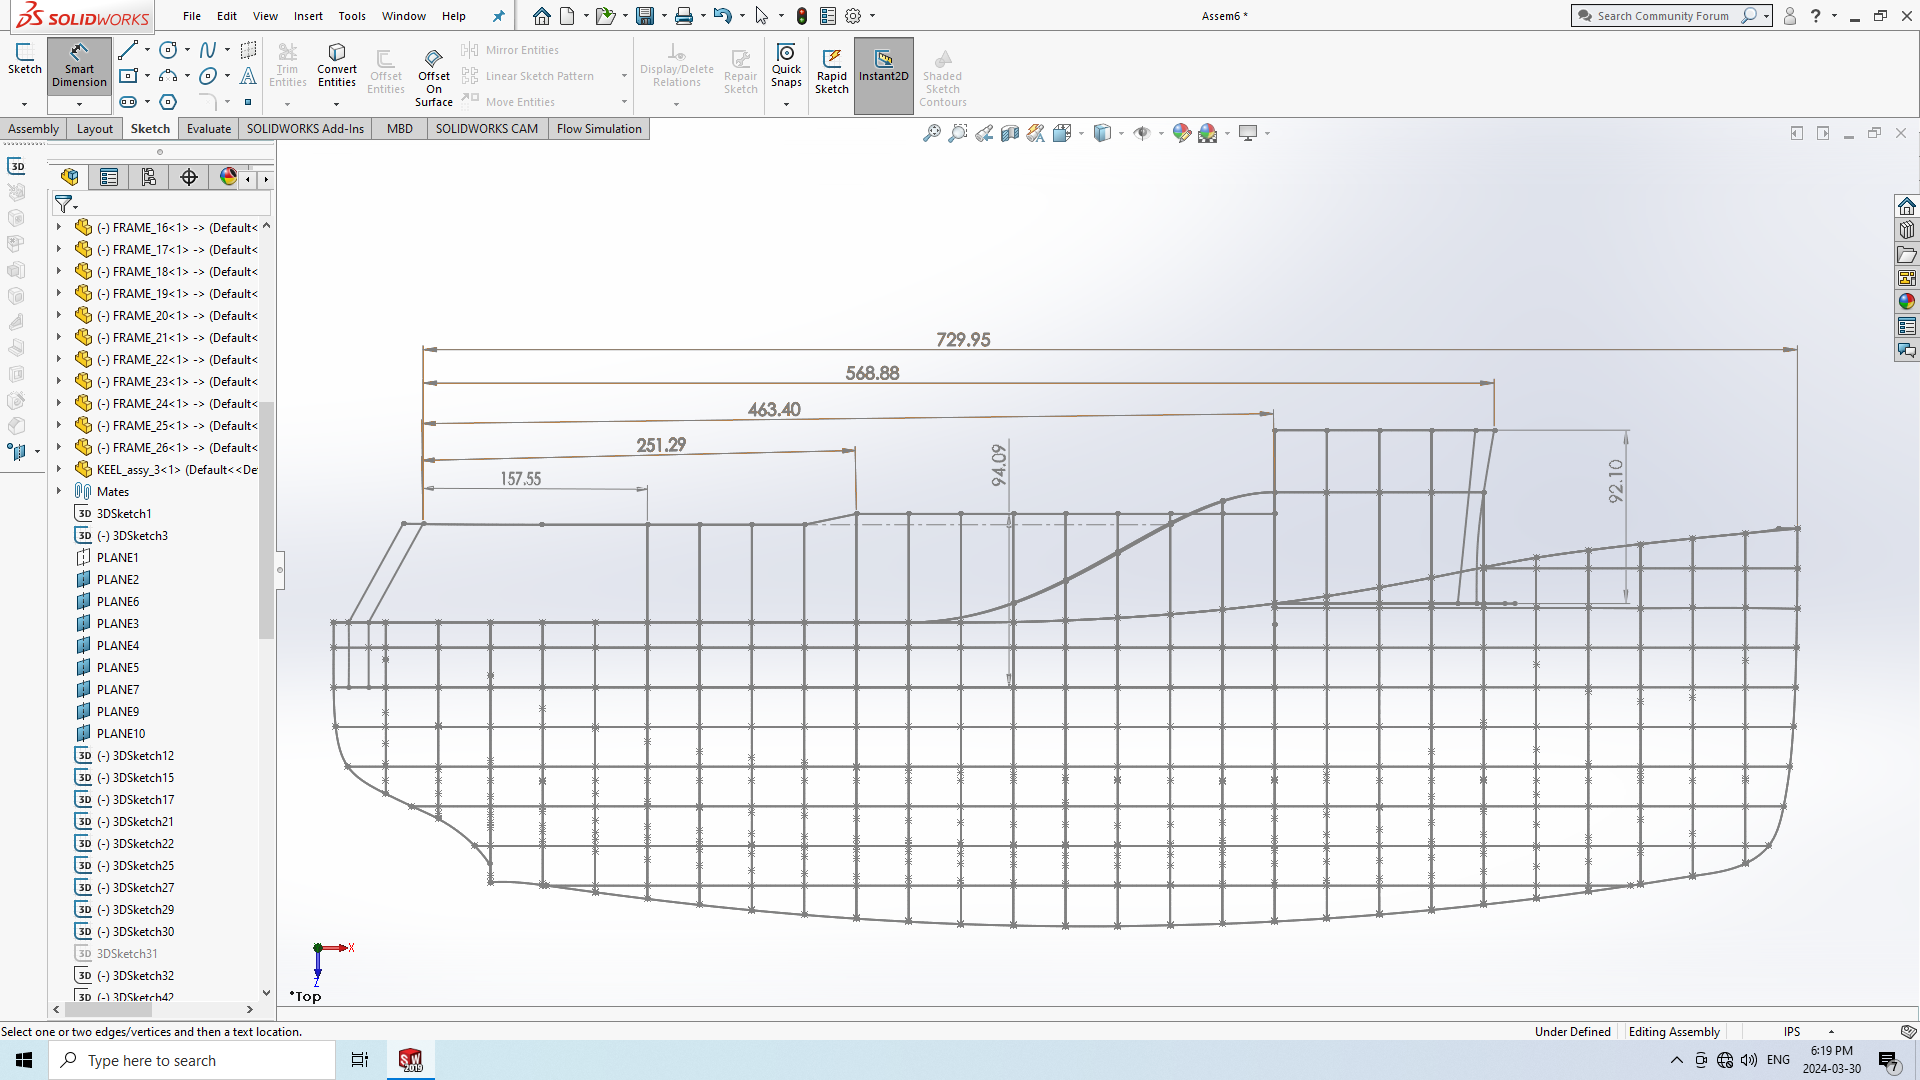Open the DimXpertManager tab icon
Viewport: 1920px width, 1080px height.
(189, 177)
